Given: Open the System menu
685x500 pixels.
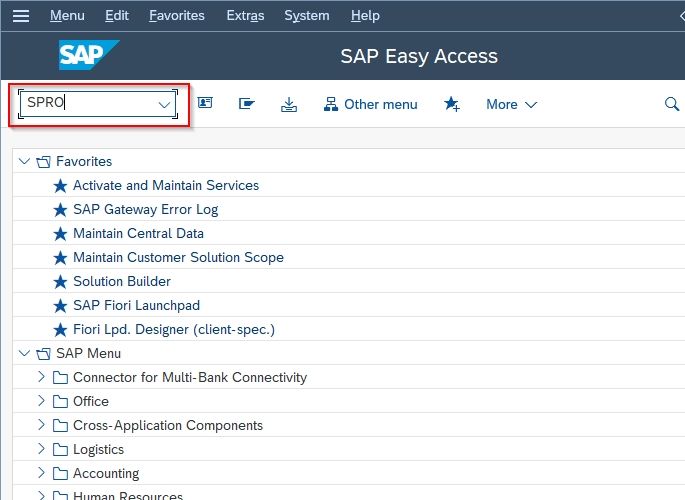Looking at the screenshot, I should pos(307,16).
